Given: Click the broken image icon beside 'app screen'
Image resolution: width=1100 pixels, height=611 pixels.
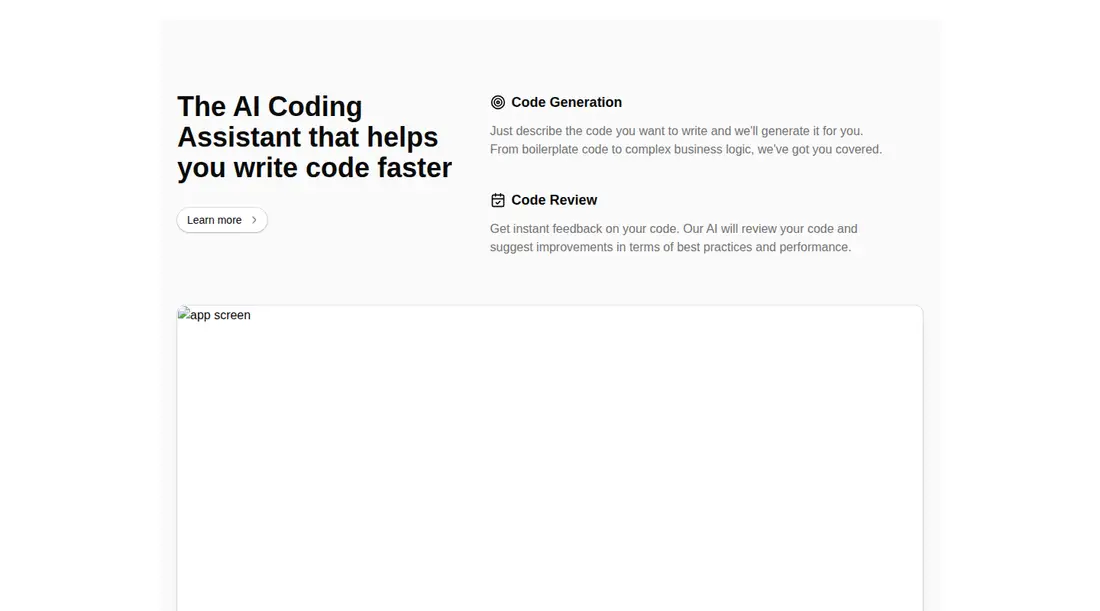Looking at the screenshot, I should pyautogui.click(x=184, y=314).
